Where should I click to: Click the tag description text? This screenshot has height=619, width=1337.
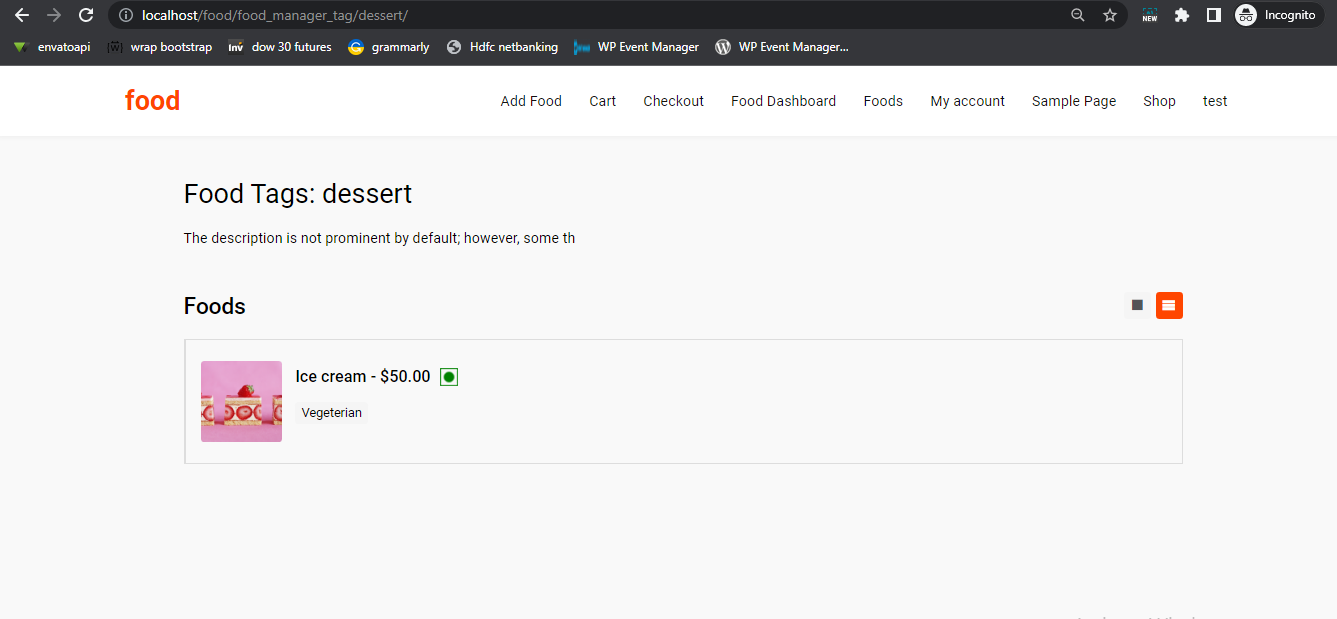(379, 238)
